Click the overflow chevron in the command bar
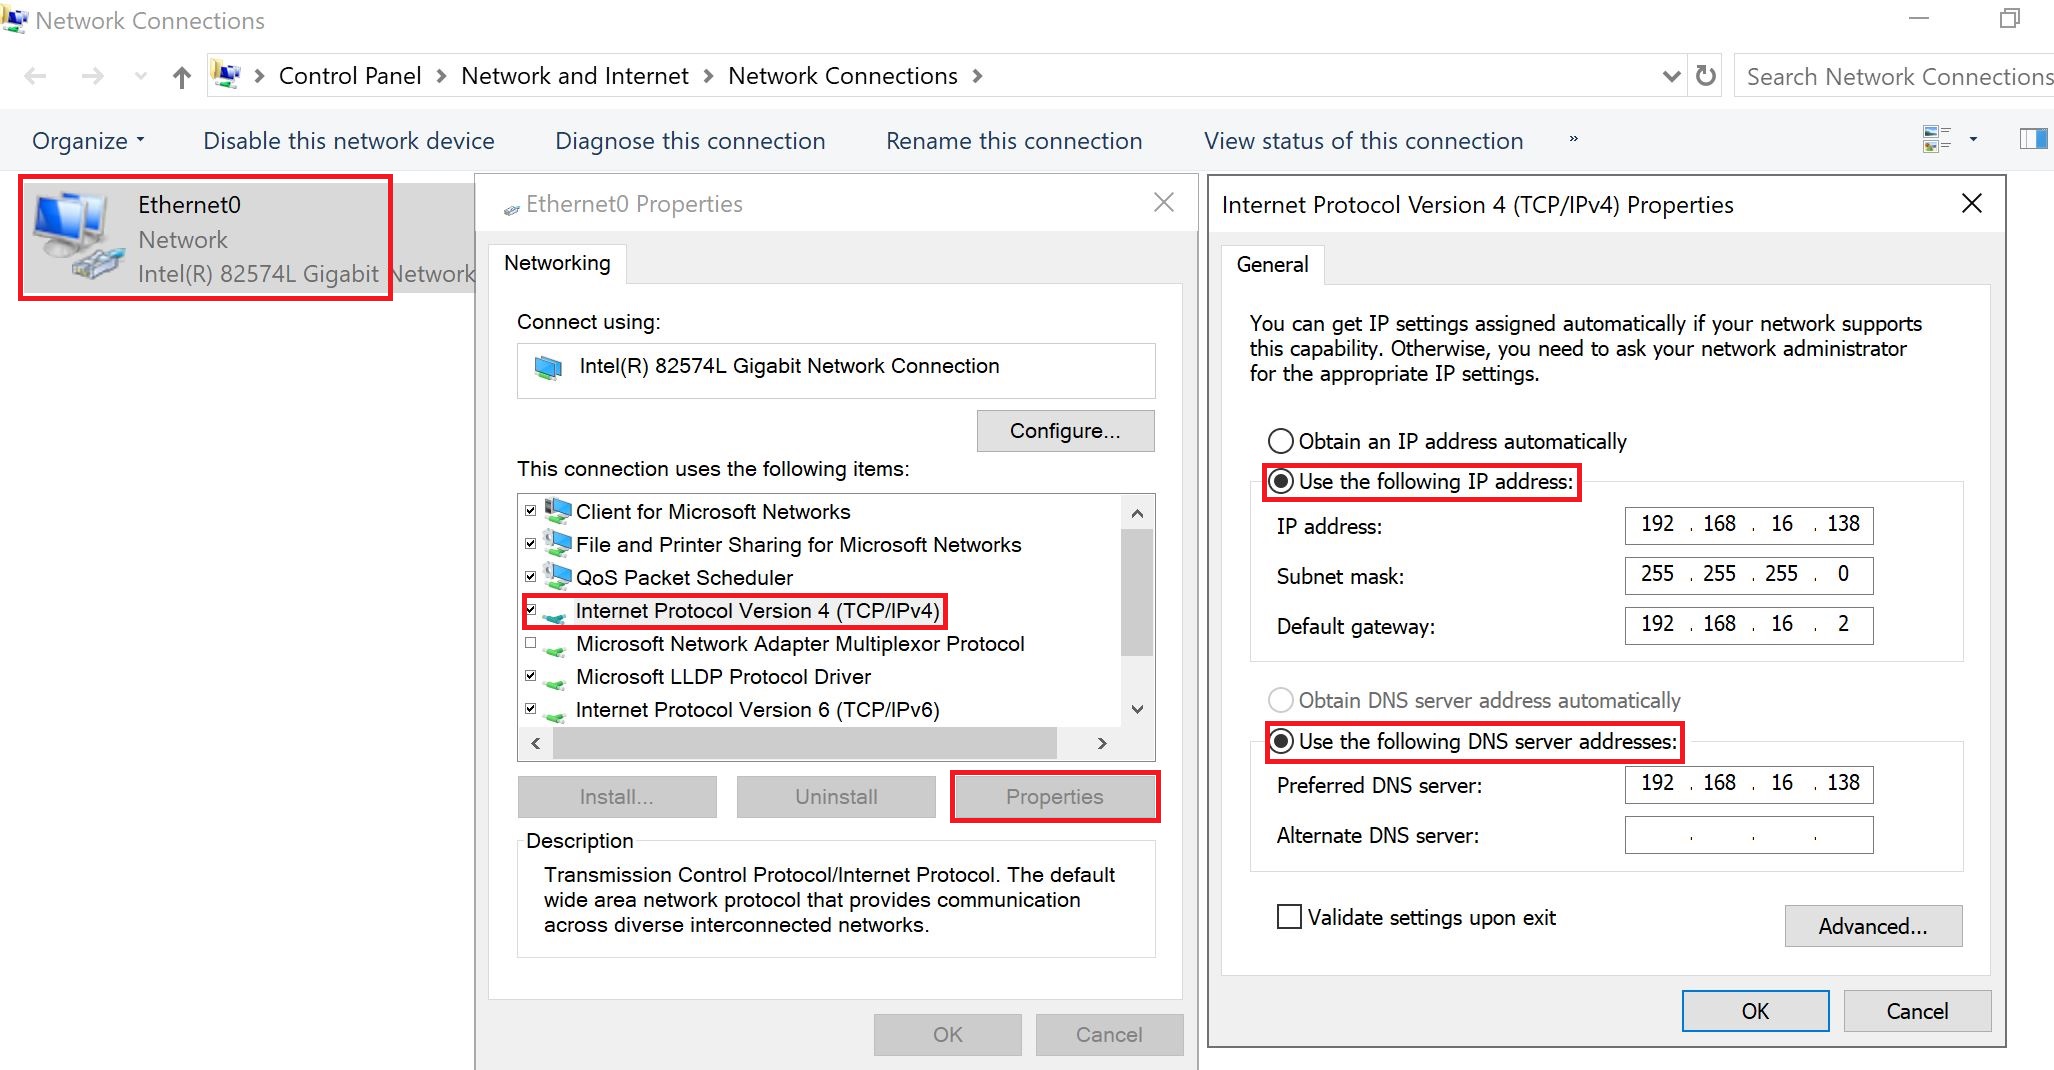Image resolution: width=2054 pixels, height=1070 pixels. pos(1572,141)
